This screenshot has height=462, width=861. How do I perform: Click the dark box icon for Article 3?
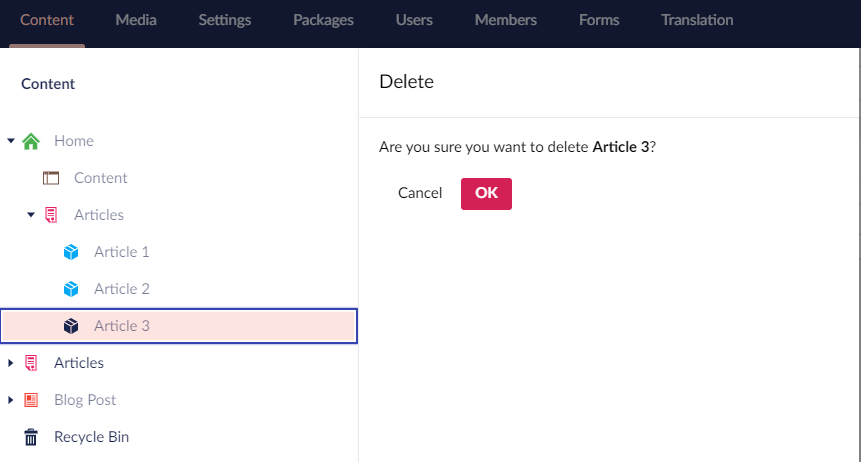tap(71, 326)
